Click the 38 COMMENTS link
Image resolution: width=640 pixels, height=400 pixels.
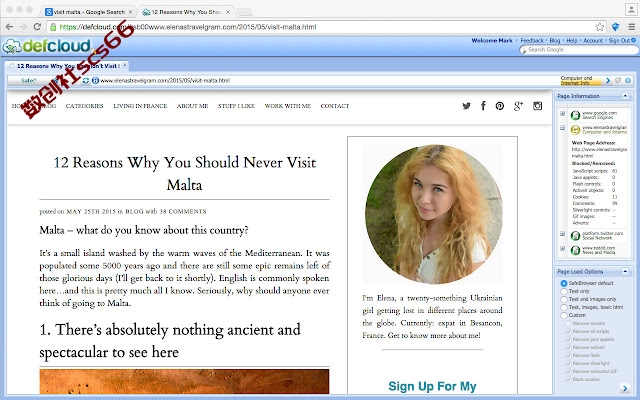tap(182, 211)
